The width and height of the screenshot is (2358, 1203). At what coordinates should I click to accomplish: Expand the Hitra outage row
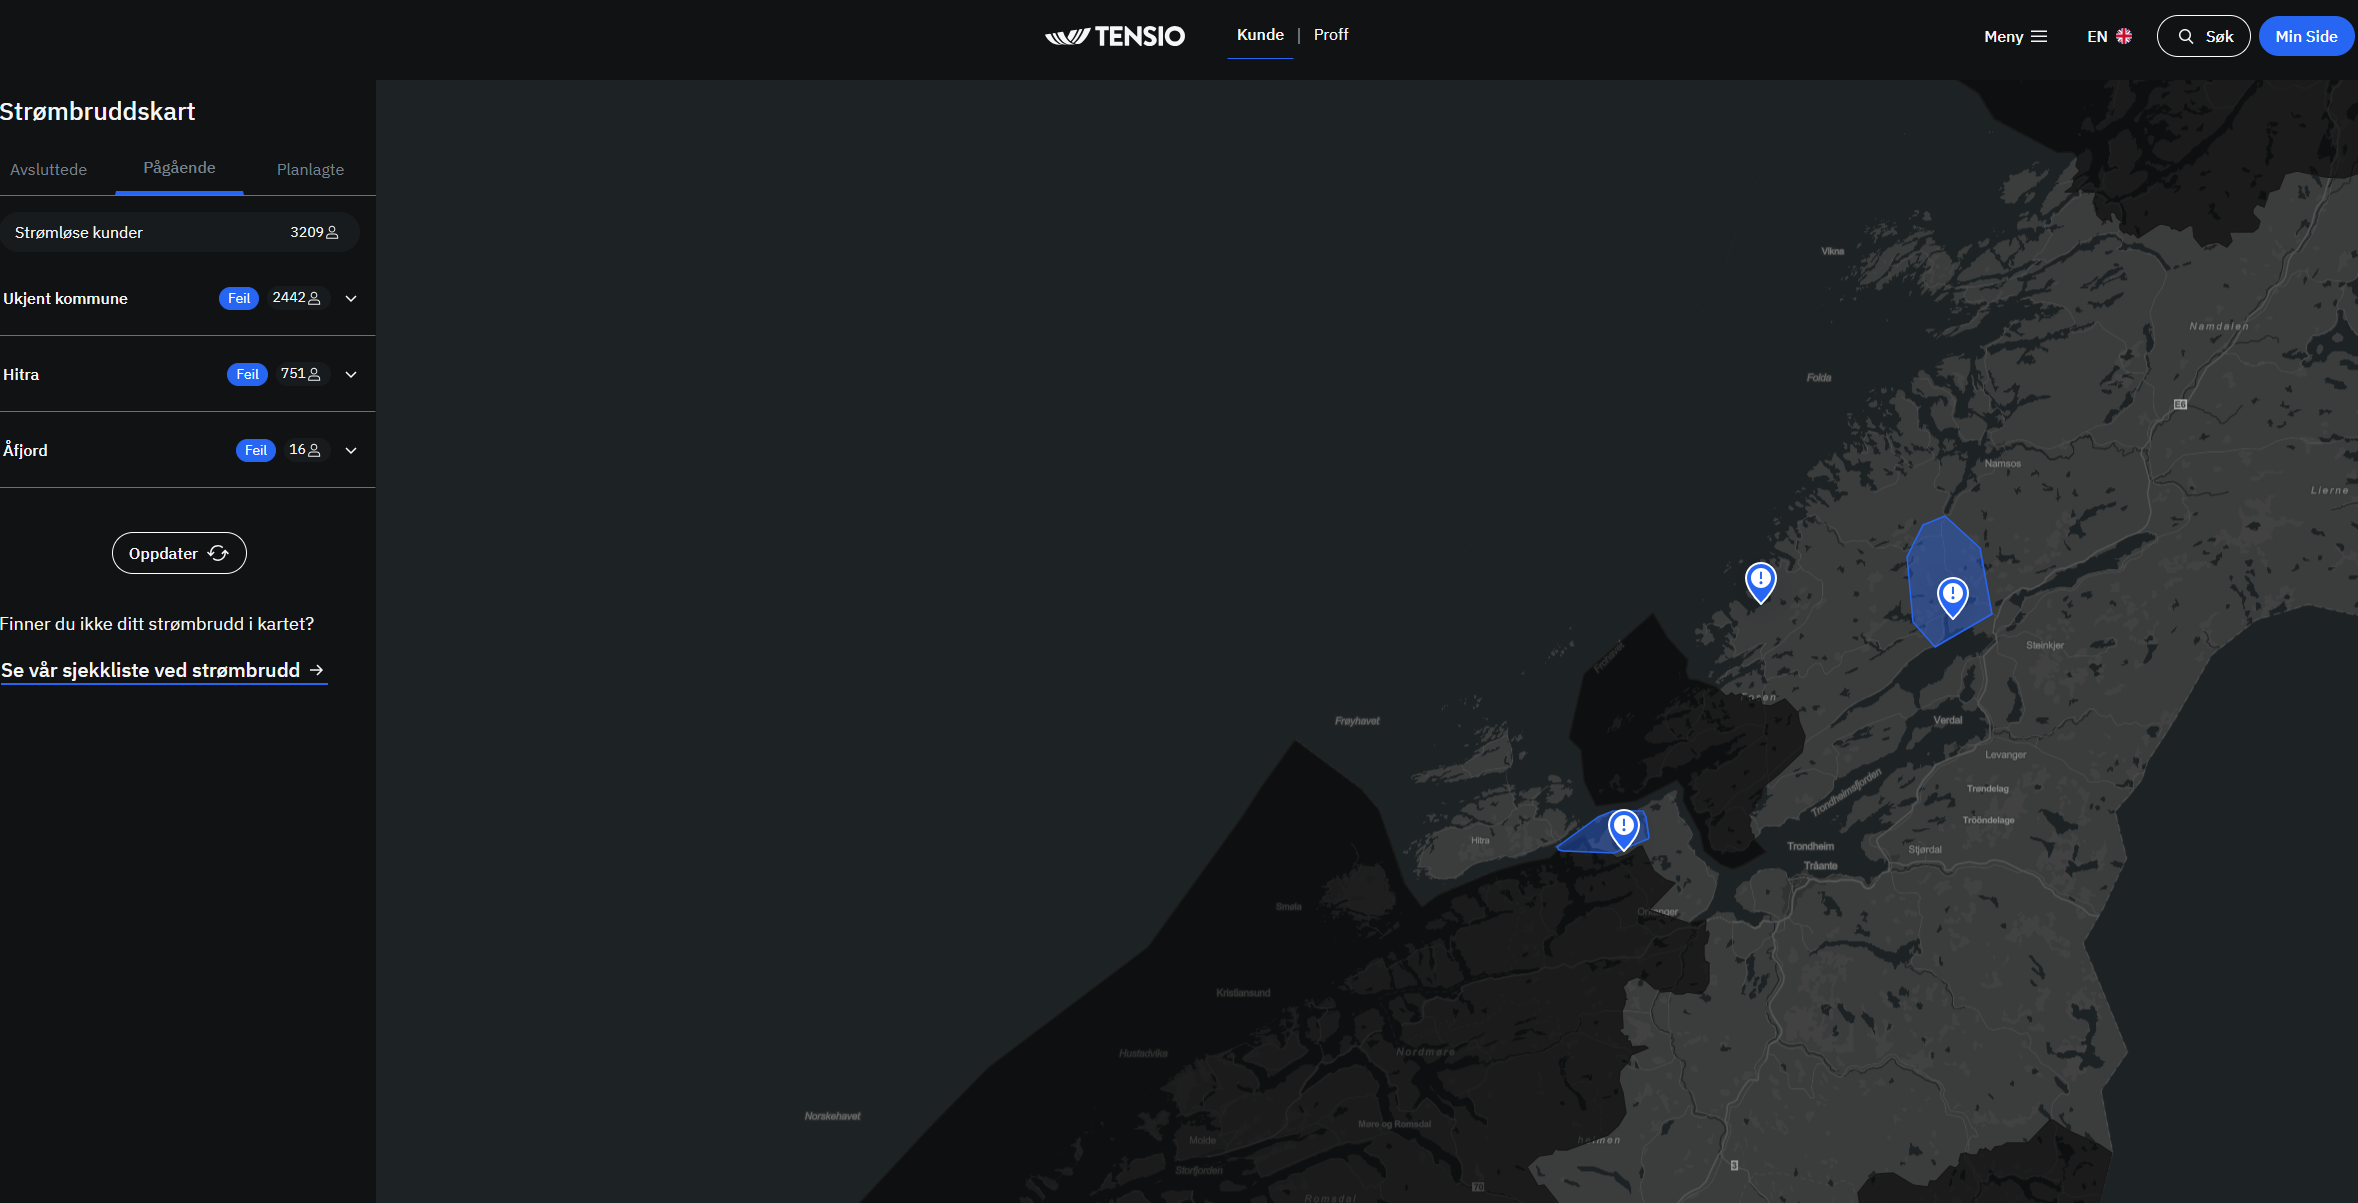[351, 374]
